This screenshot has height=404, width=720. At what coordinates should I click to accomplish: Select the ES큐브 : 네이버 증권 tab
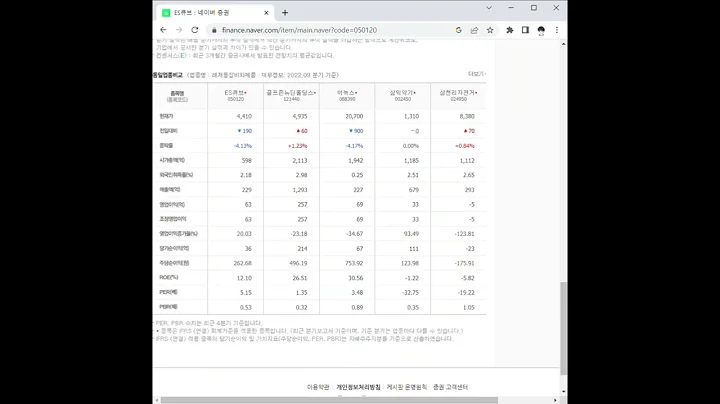[215, 13]
